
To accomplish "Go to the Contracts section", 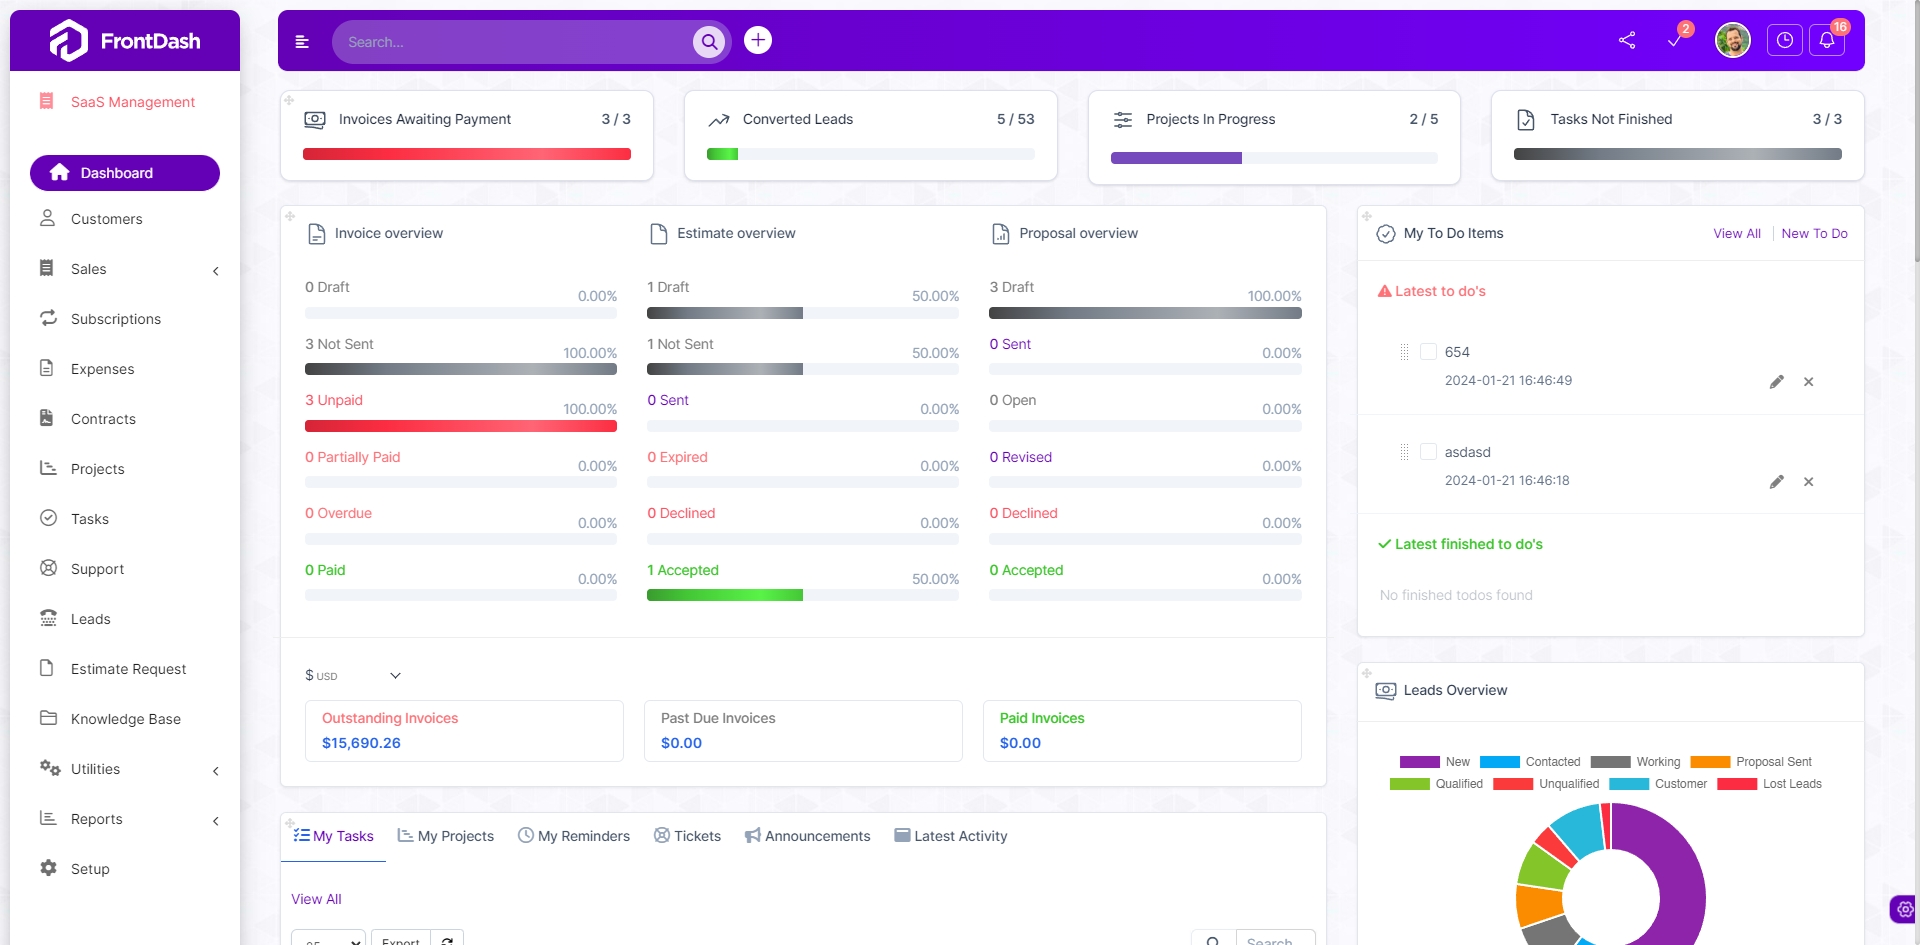I will click(x=103, y=419).
